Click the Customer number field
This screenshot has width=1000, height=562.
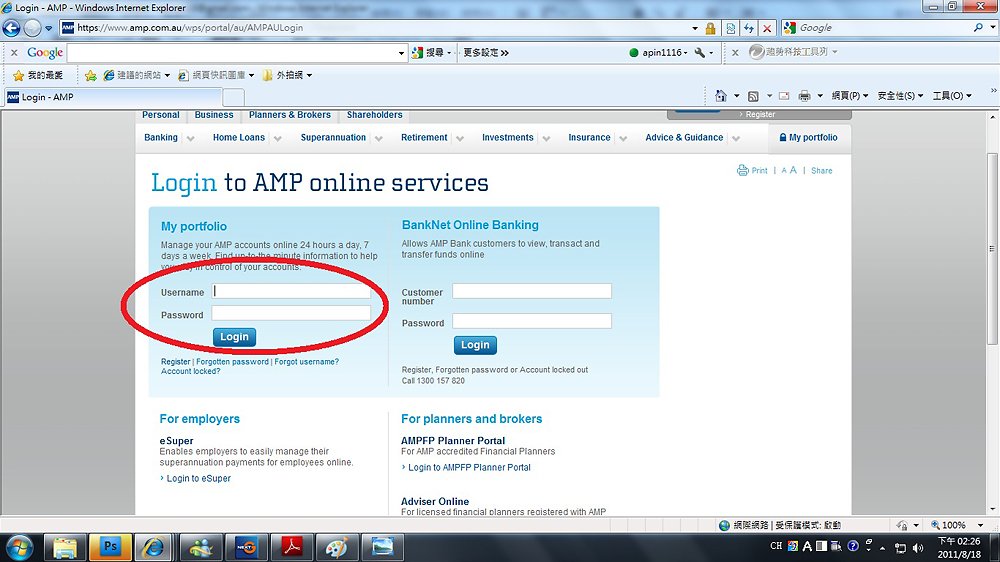point(532,292)
